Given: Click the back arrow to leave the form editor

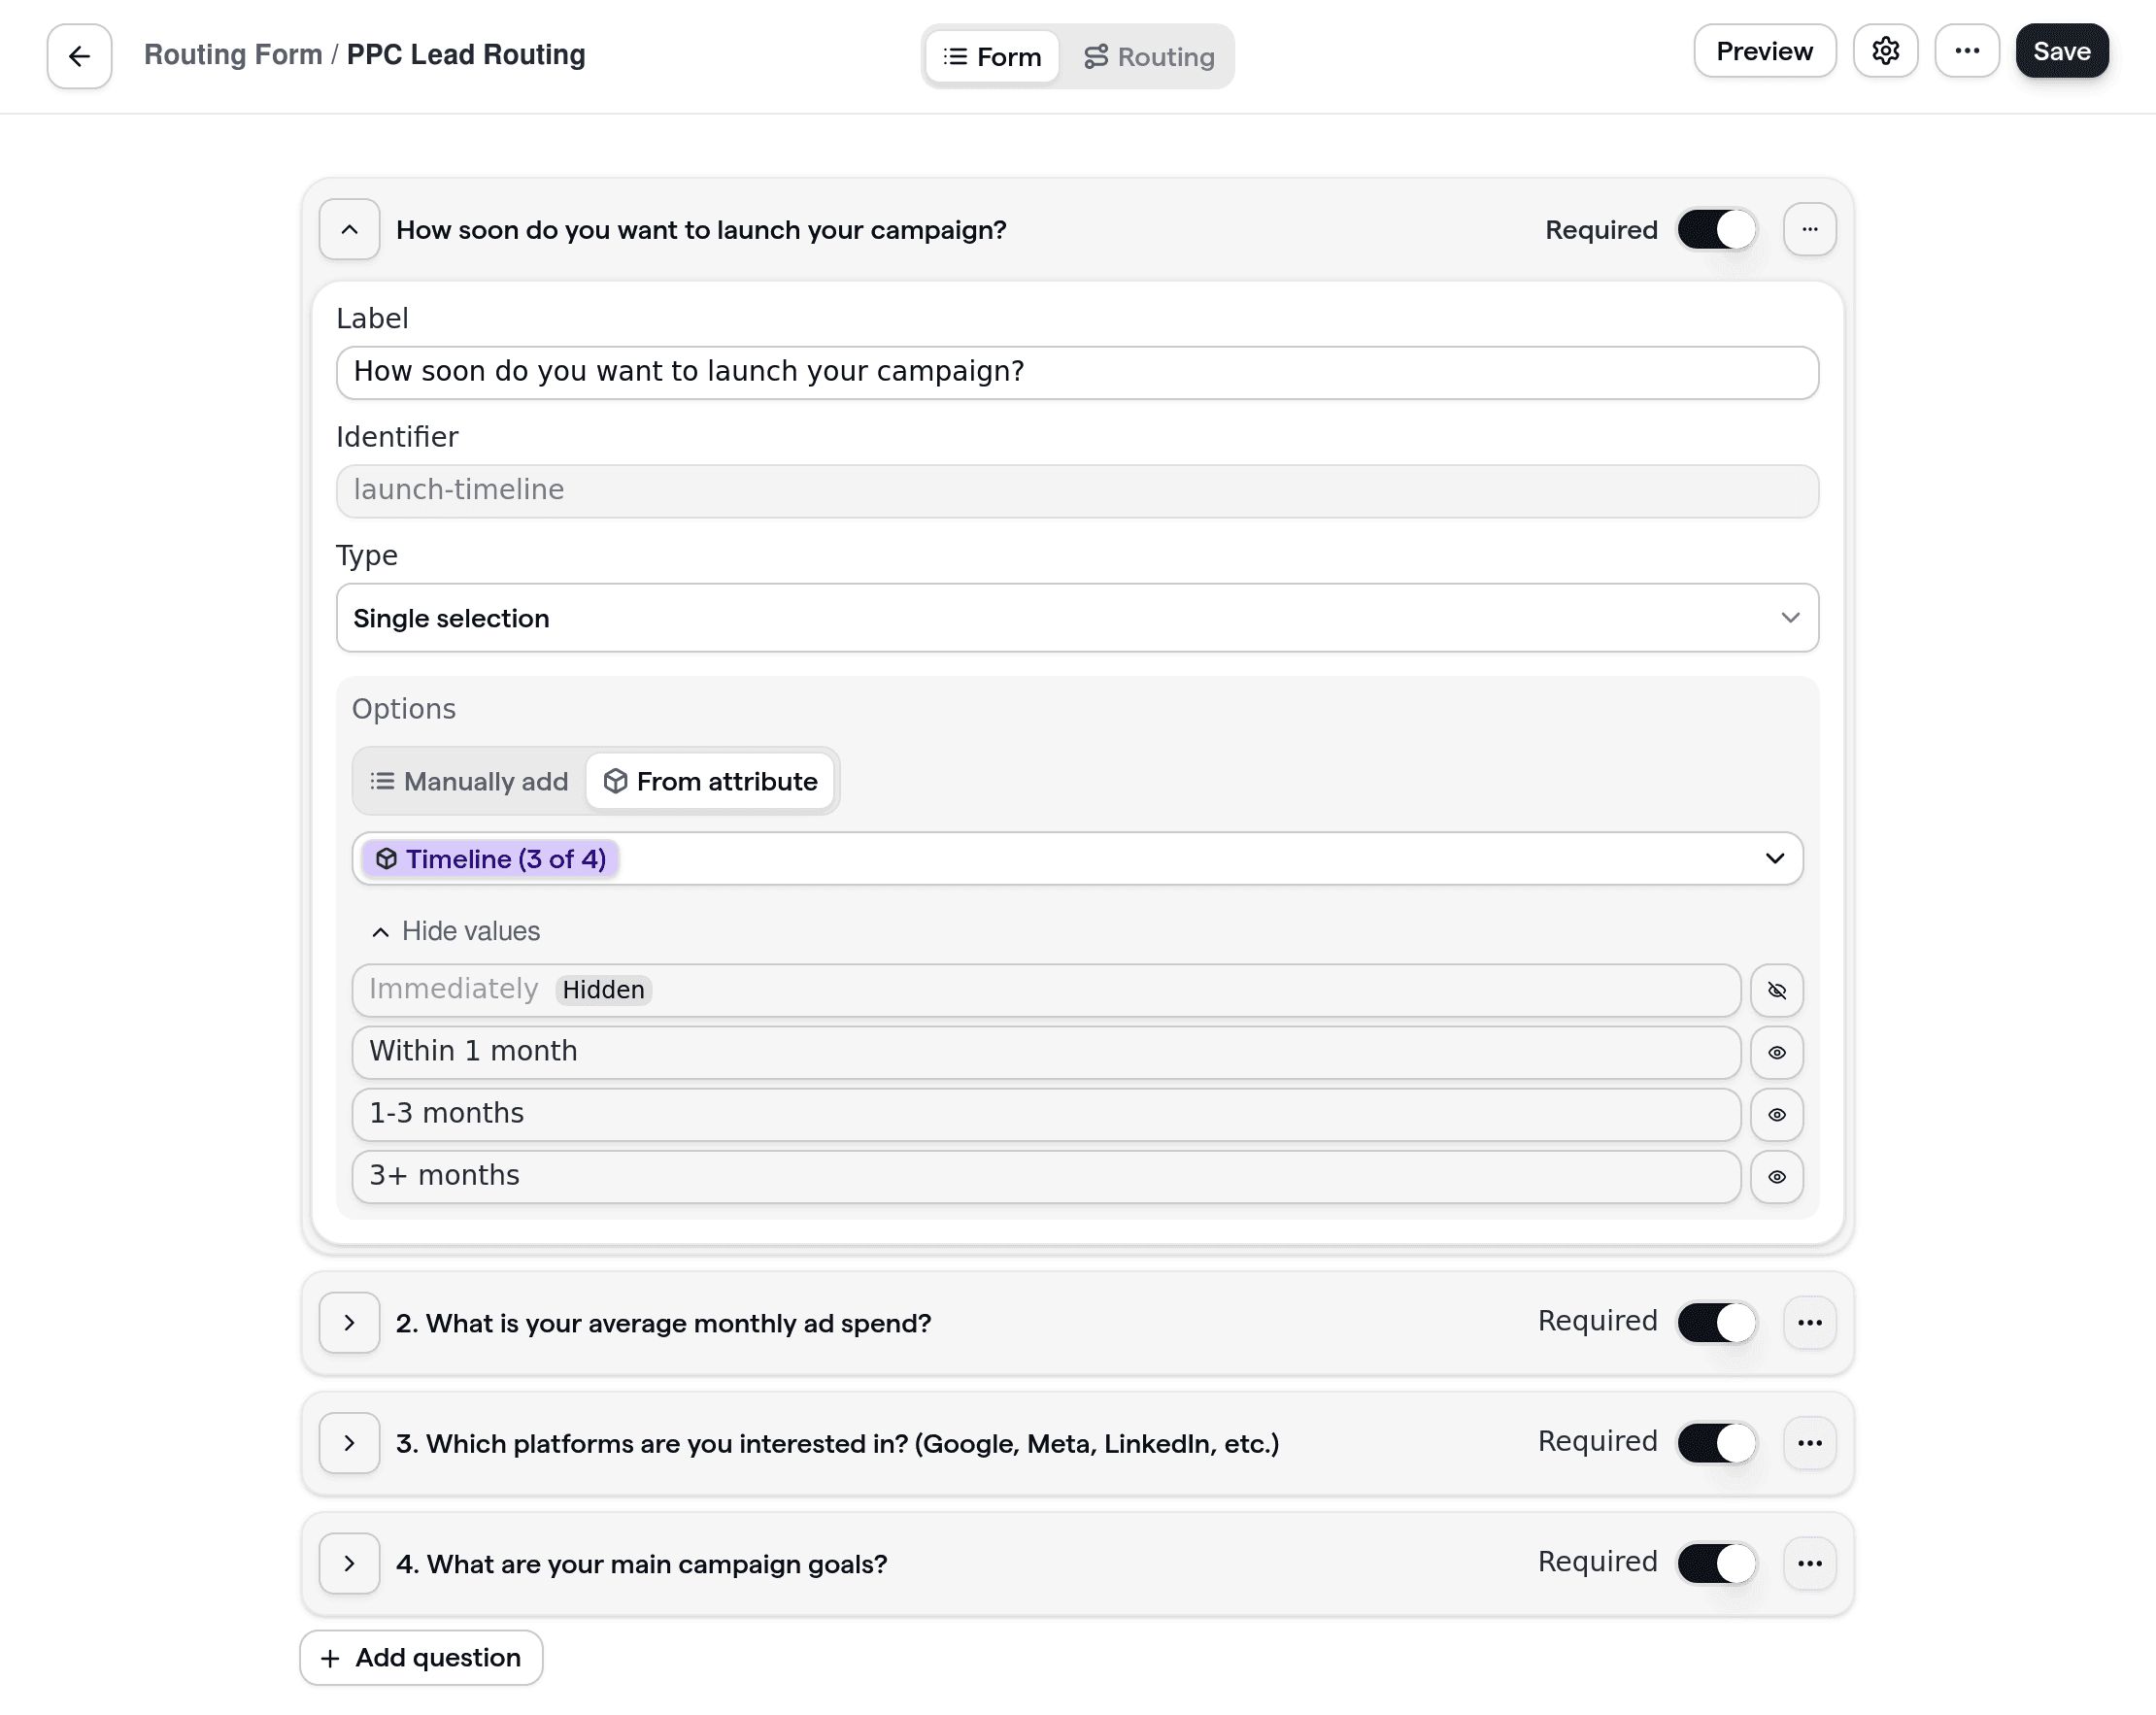Looking at the screenshot, I should (x=79, y=56).
